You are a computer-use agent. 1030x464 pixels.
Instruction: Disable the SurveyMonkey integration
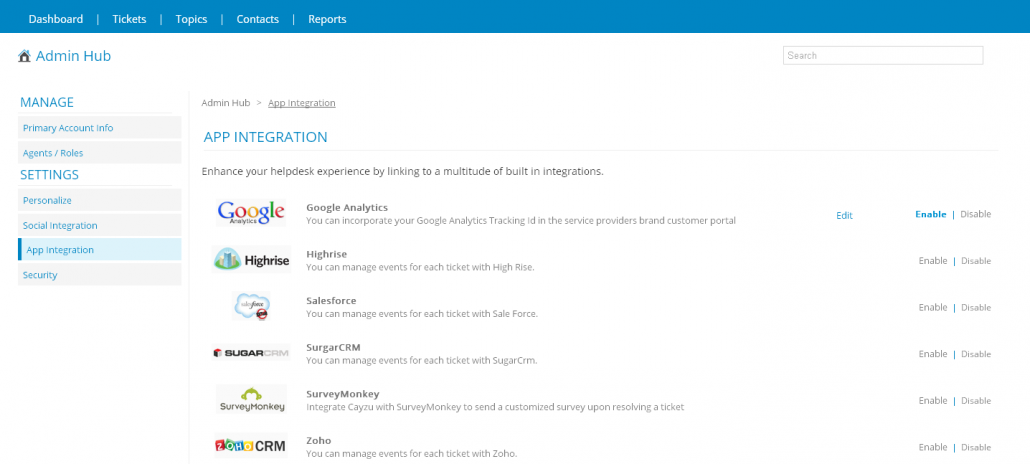point(976,401)
